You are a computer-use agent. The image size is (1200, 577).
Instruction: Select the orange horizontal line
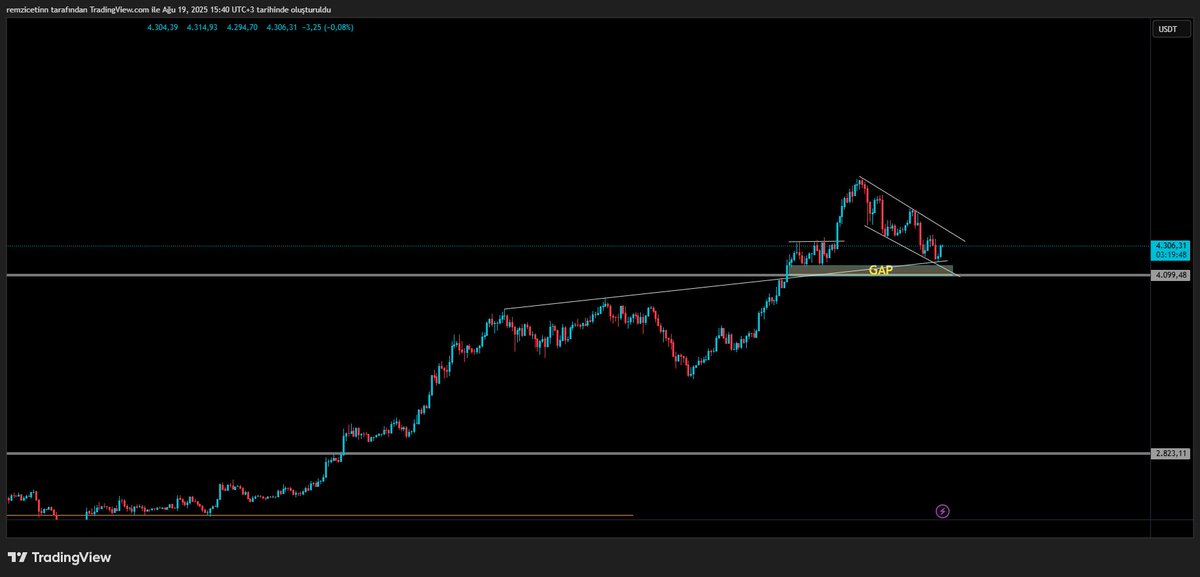point(320,515)
